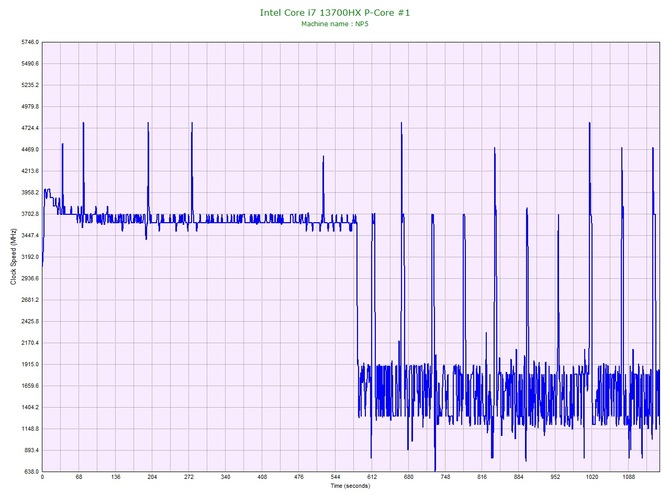Click the y-axis value 3447.4
Viewport: 670px width, 503px height.
click(30, 235)
